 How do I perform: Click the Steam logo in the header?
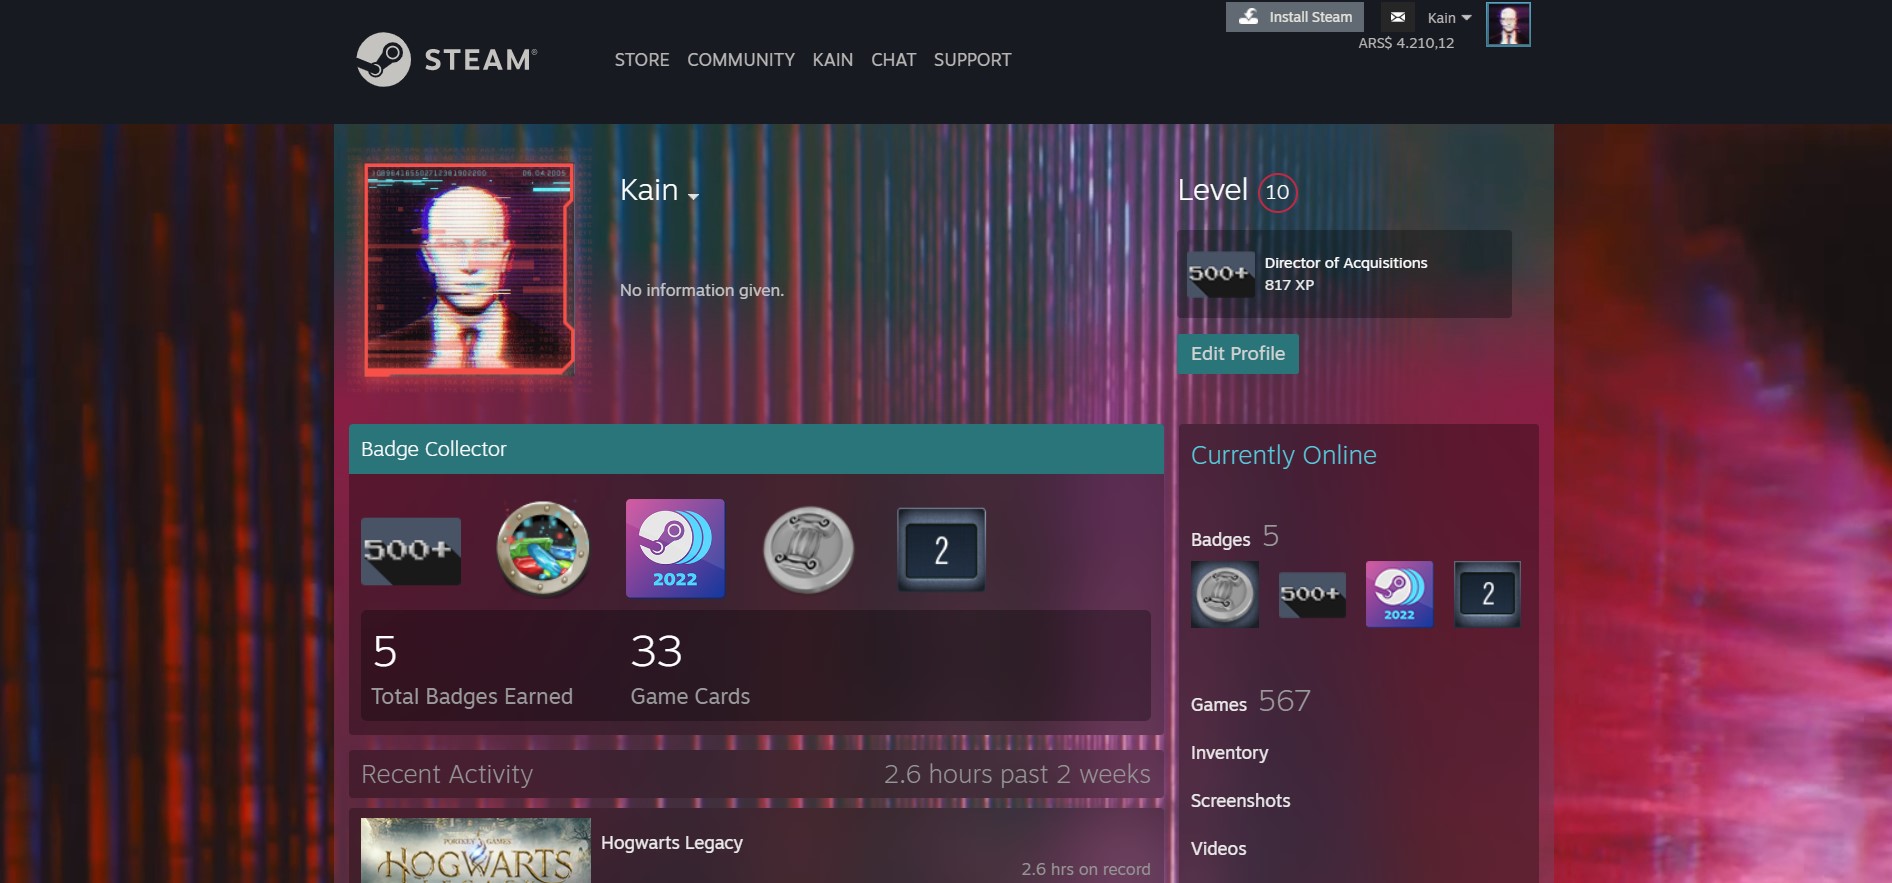click(447, 59)
